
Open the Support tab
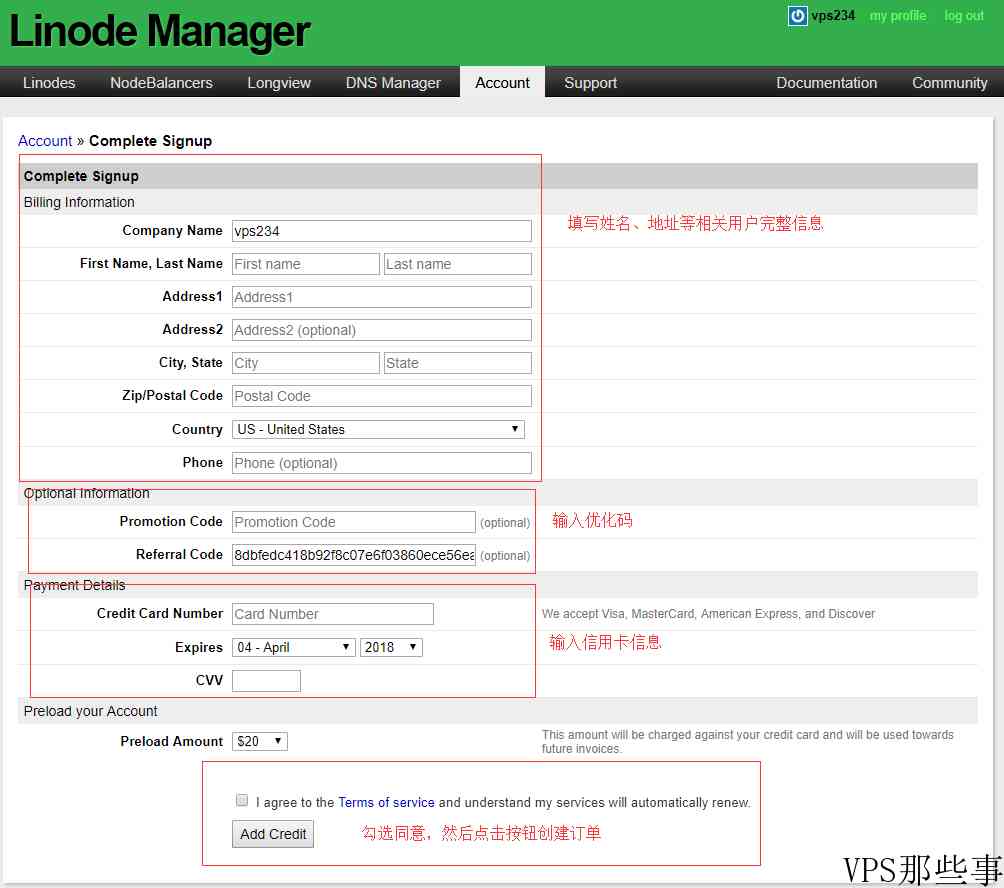tap(590, 83)
